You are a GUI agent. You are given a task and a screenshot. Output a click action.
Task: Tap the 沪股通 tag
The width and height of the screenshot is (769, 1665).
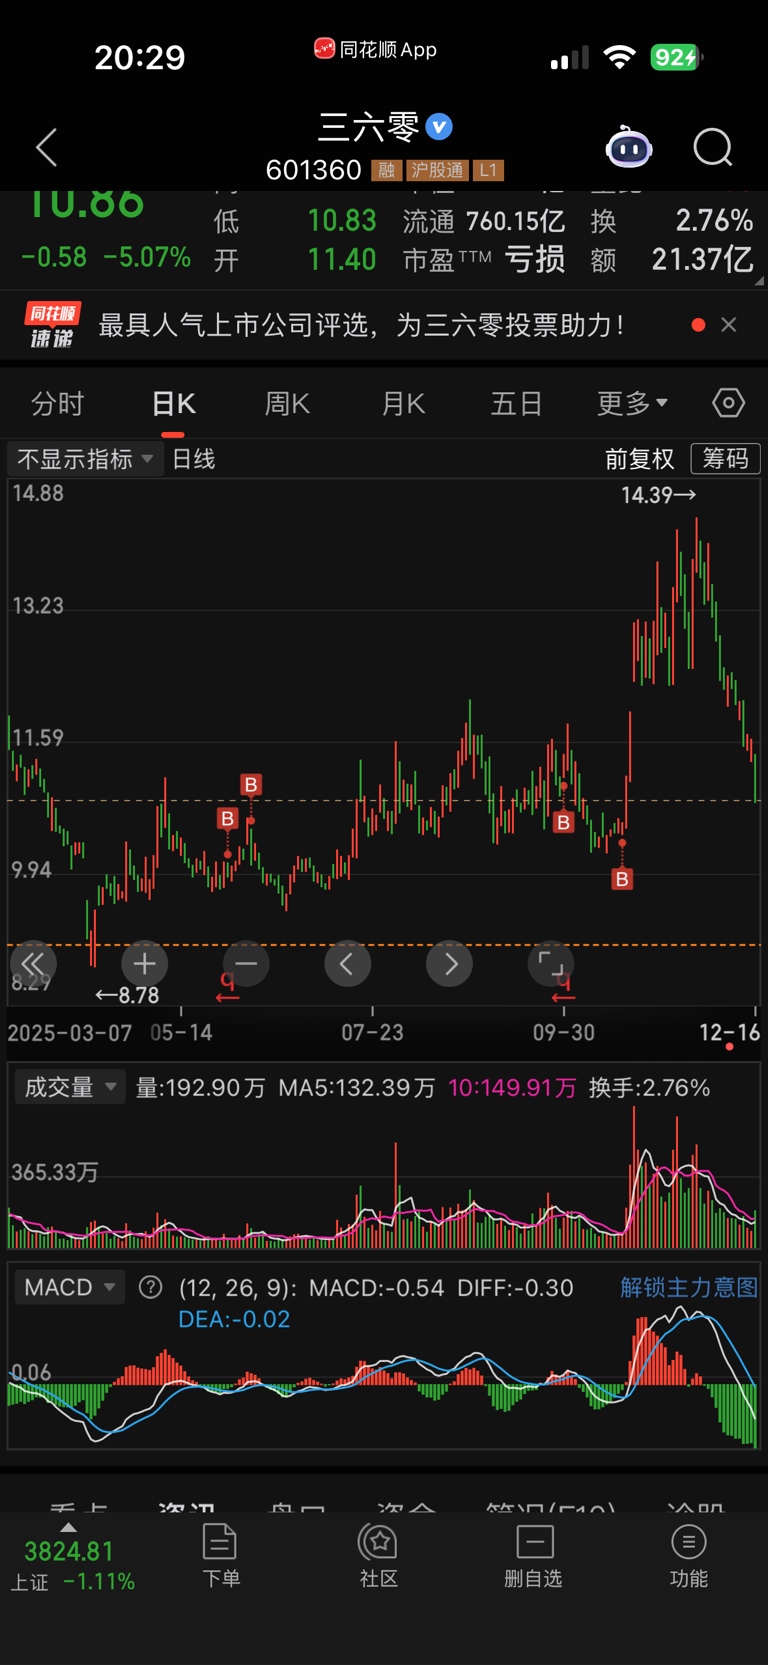pyautogui.click(x=437, y=170)
